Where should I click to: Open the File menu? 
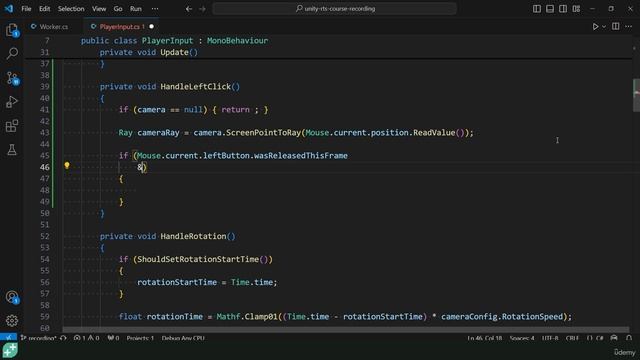click(26, 9)
